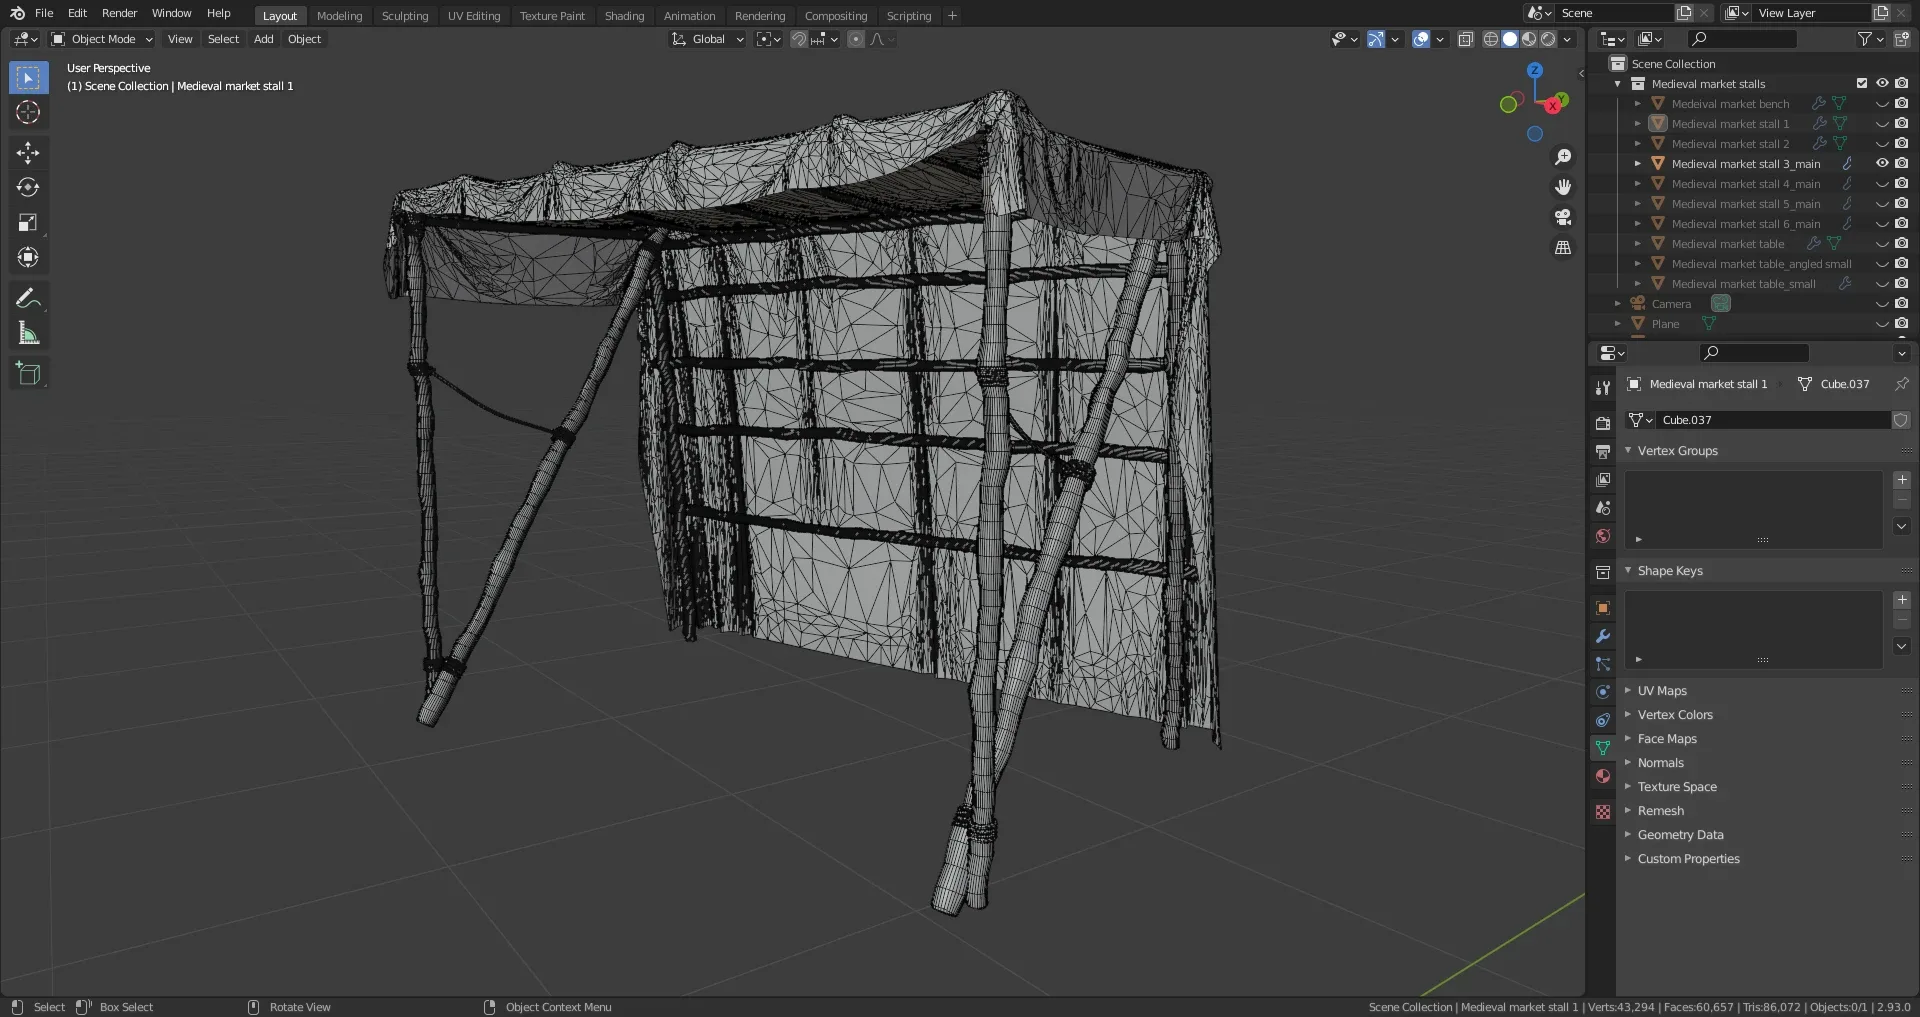The image size is (1920, 1017).
Task: Switch to the UV Editing workspace tab
Action: (x=474, y=16)
